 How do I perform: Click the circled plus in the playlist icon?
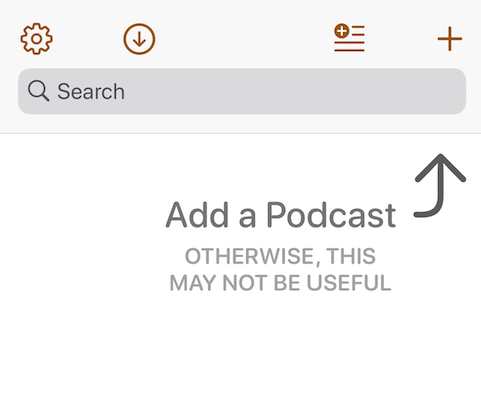(x=342, y=31)
